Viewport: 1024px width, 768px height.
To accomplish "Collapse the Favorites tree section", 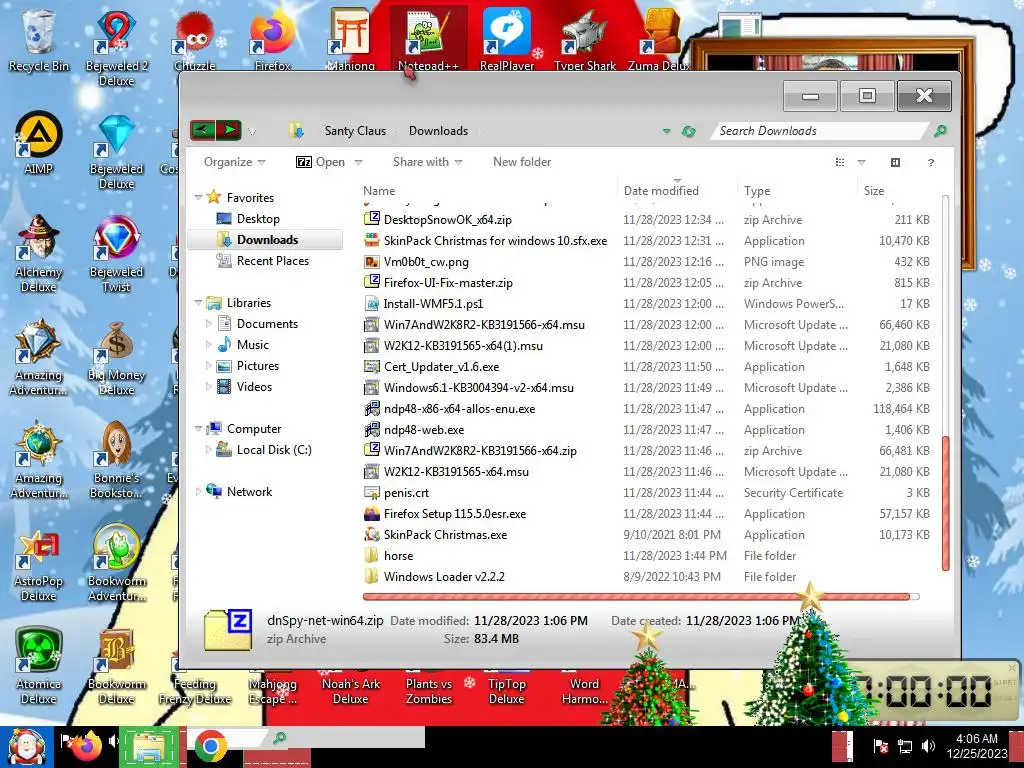I will (x=199, y=197).
